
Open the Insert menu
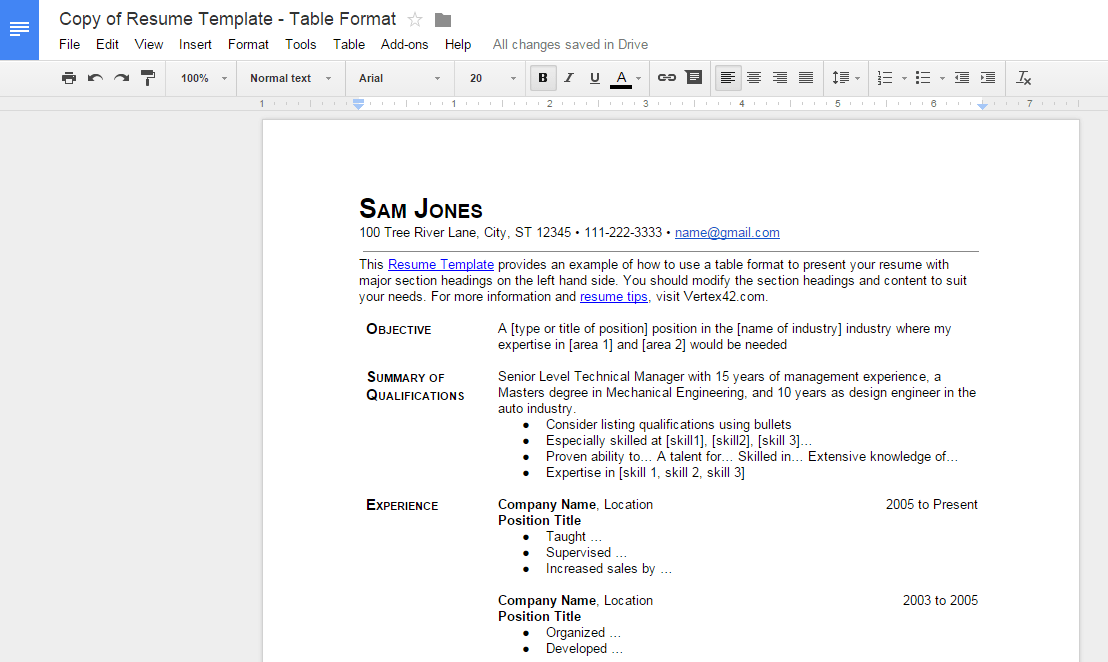click(x=195, y=45)
